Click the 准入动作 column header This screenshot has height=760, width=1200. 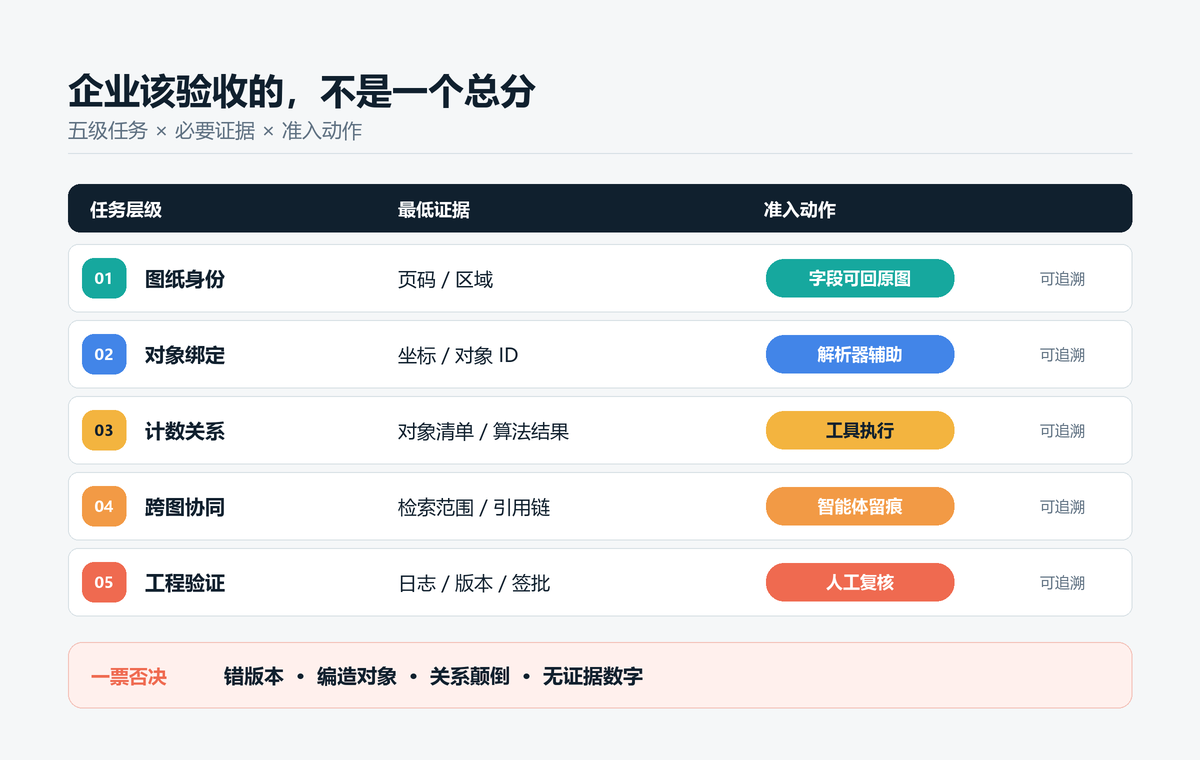(800, 209)
